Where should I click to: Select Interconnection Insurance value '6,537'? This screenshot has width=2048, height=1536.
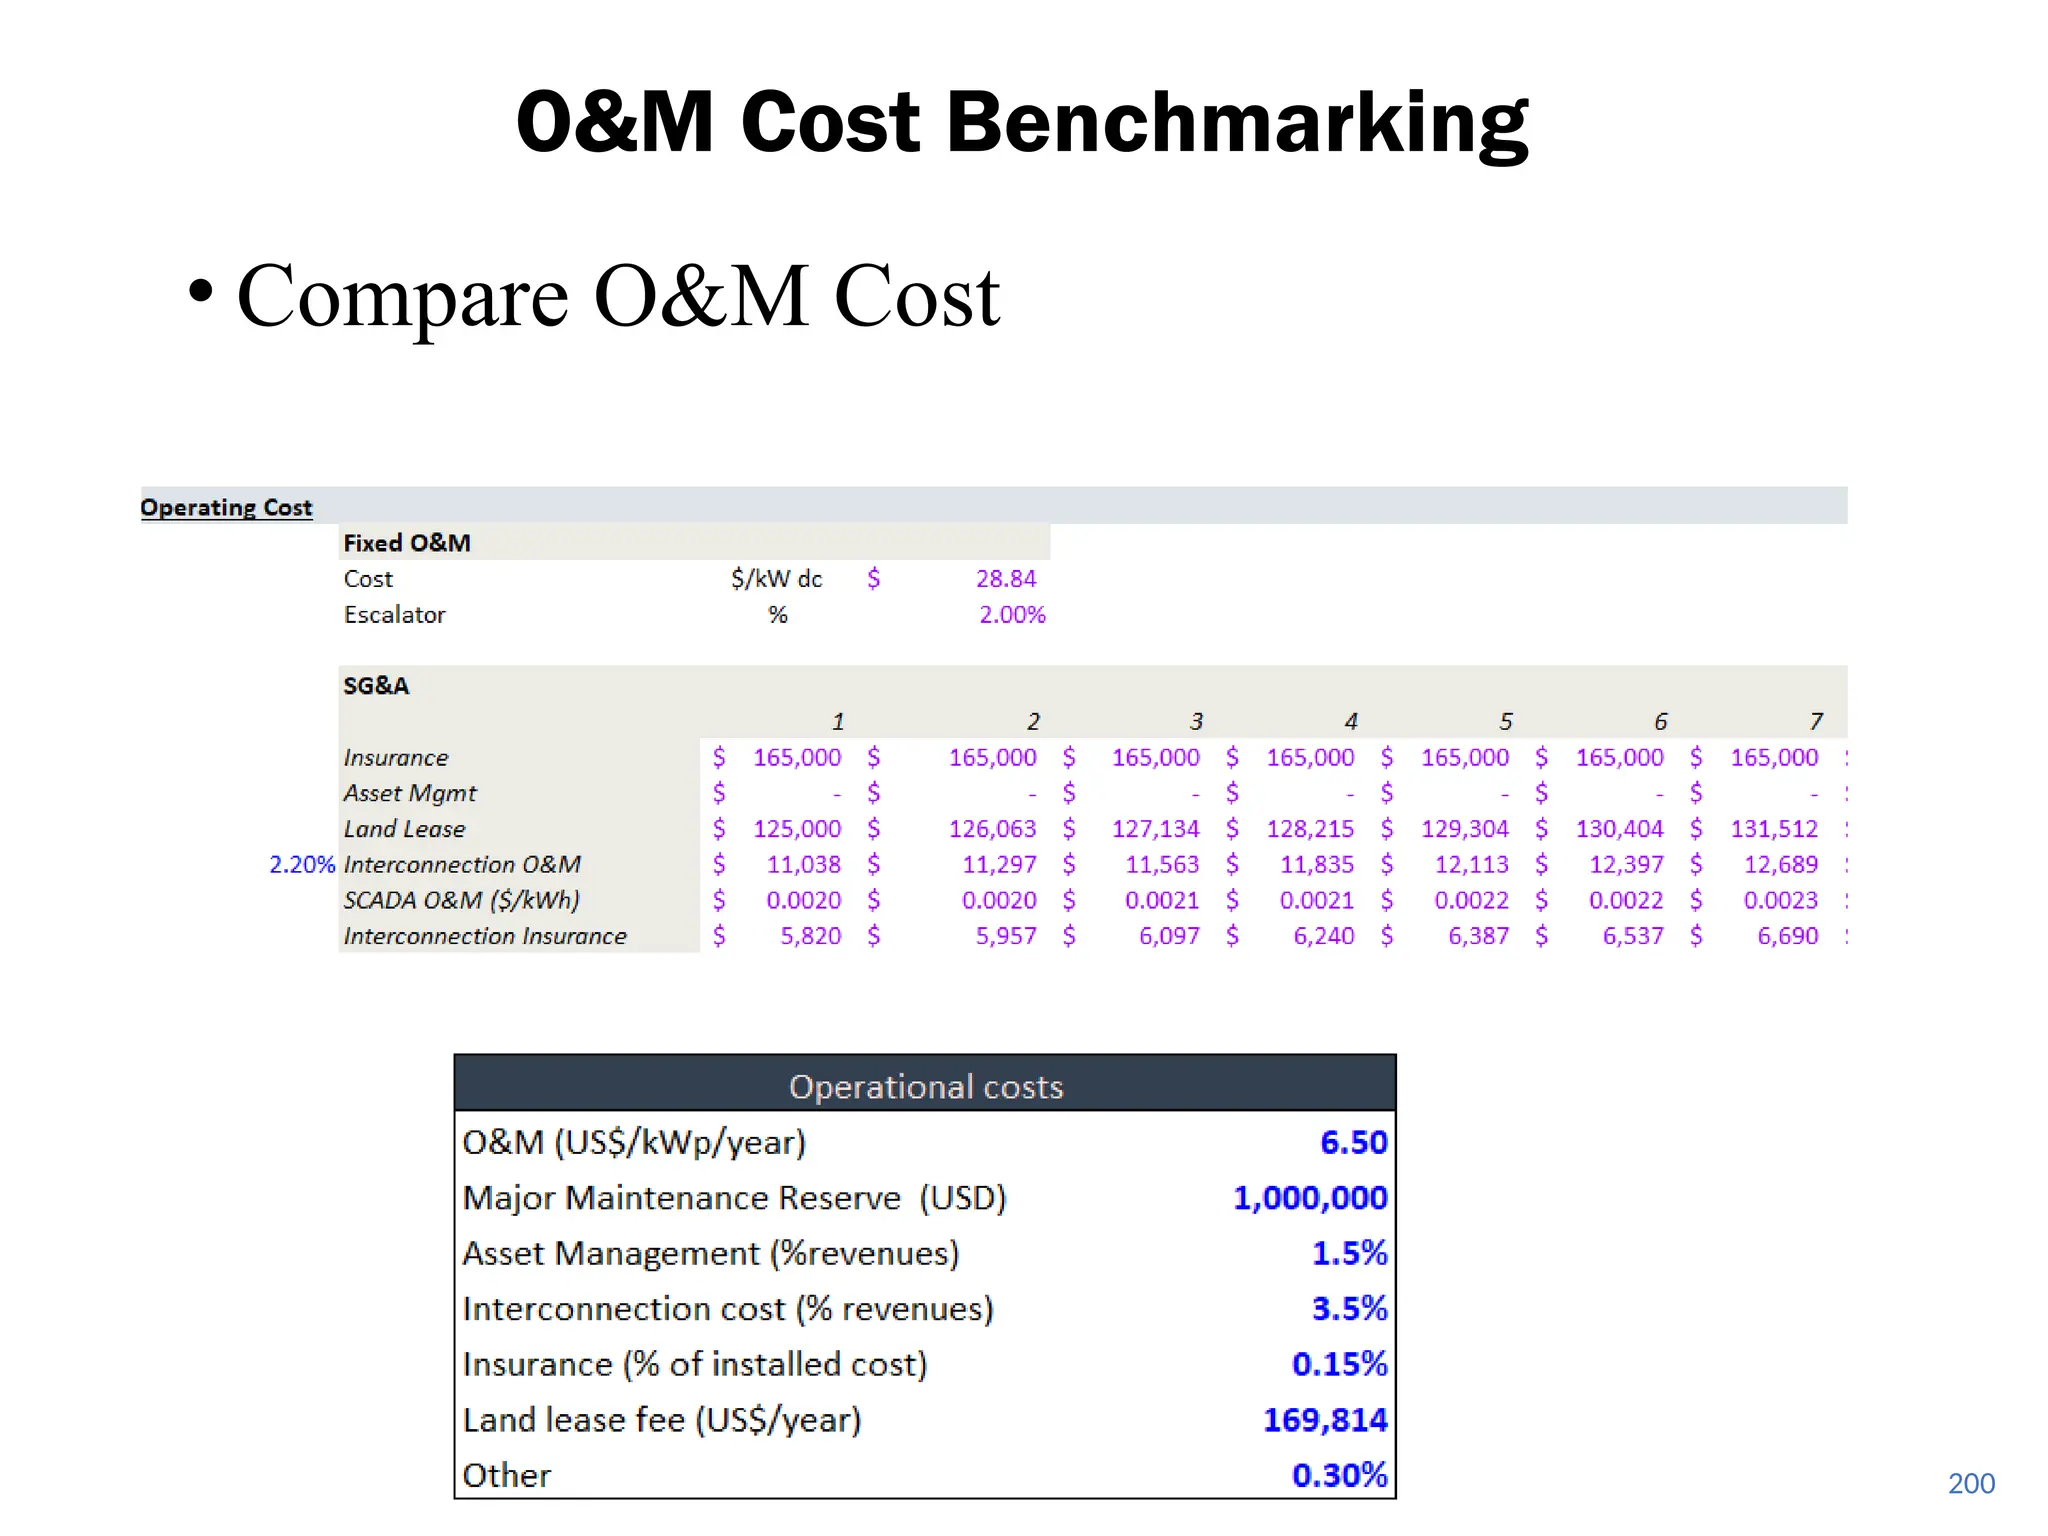1633,936
